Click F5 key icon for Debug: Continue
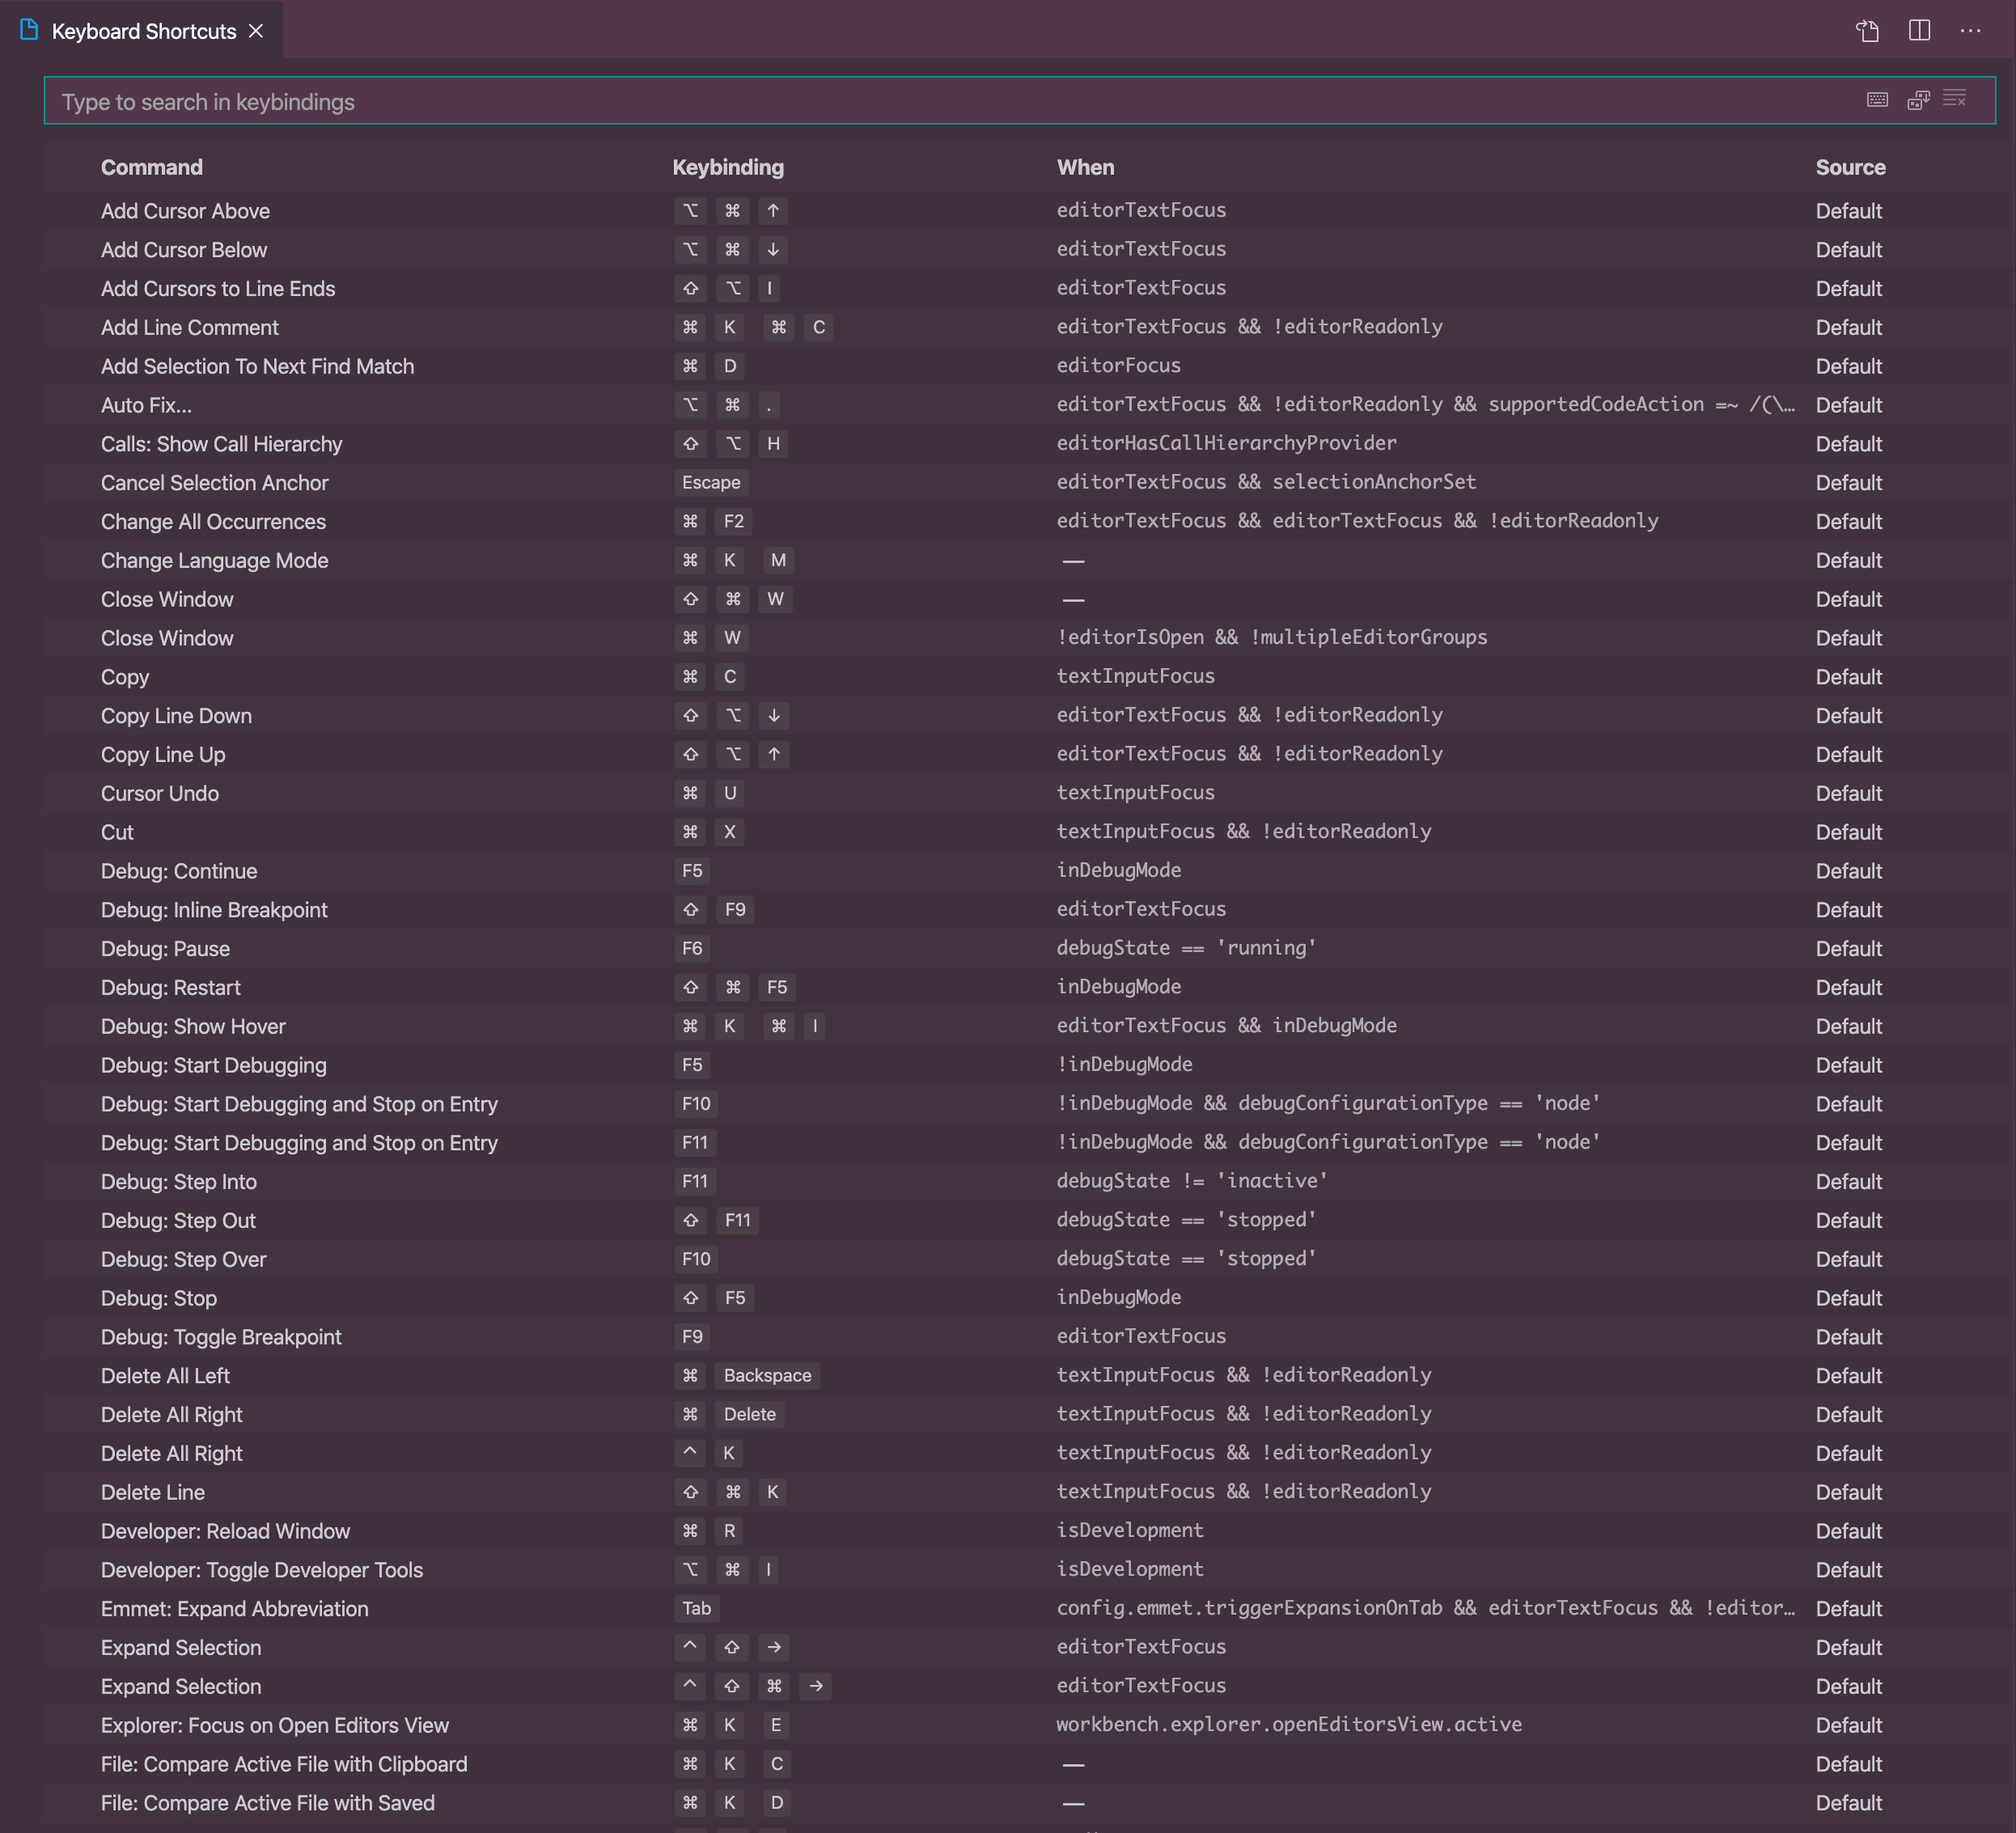 click(x=692, y=871)
